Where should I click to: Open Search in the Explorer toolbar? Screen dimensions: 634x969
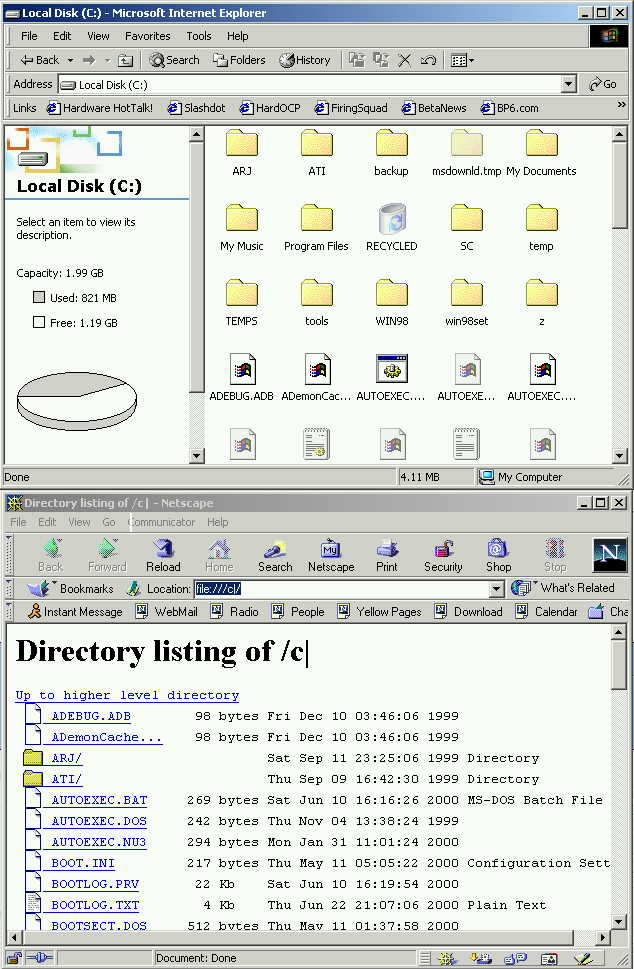tap(174, 60)
